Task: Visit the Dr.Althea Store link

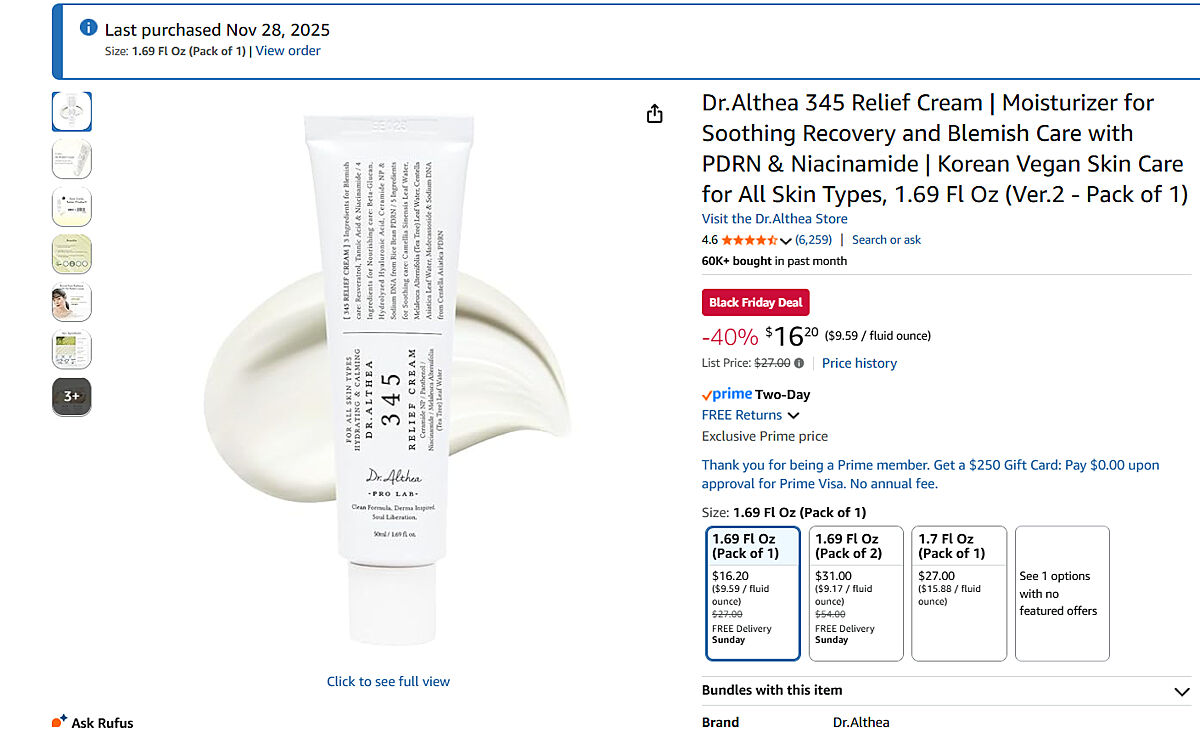Action: coord(774,219)
